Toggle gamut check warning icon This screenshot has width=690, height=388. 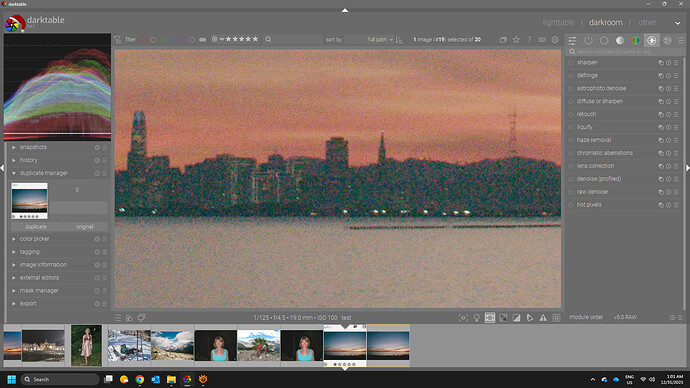543,318
